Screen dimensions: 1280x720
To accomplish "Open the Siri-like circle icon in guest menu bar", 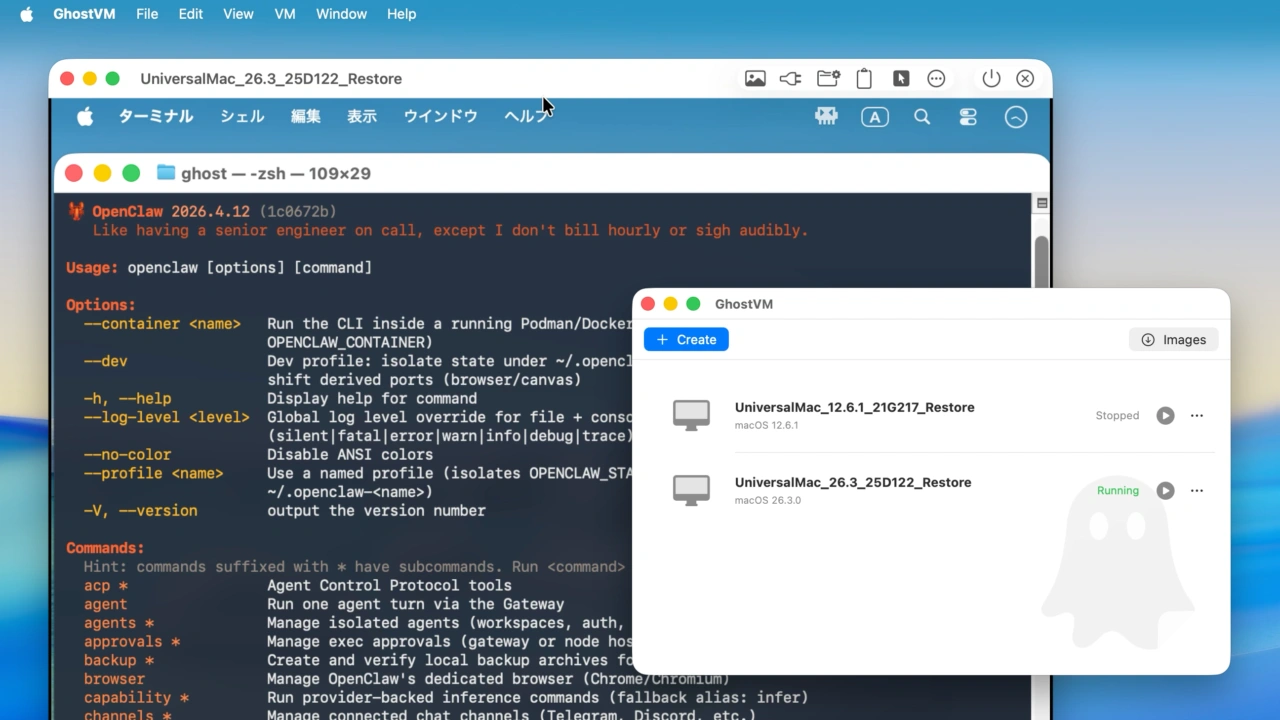I will click(x=1015, y=117).
